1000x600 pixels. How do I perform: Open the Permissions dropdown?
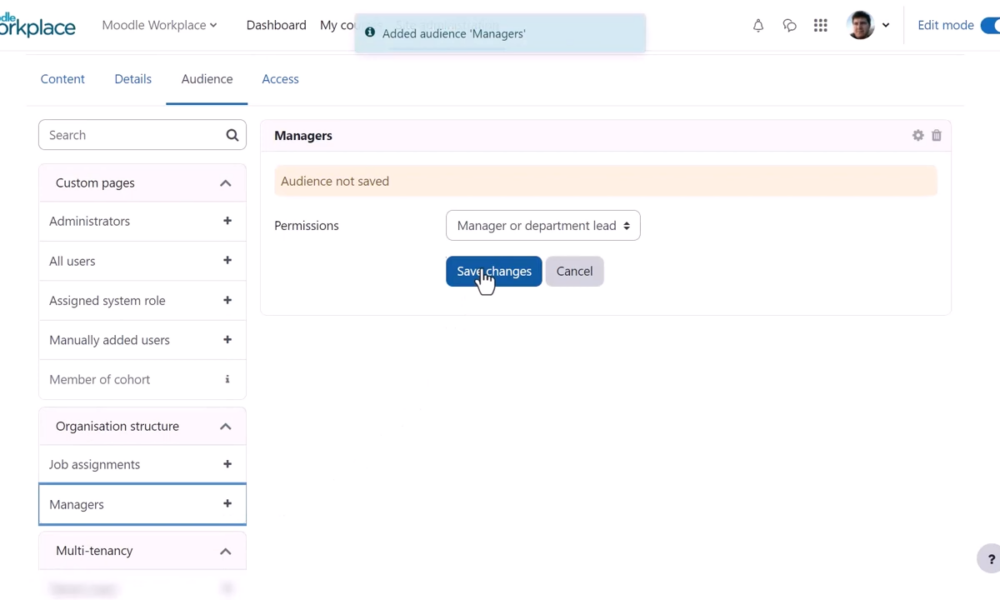[x=542, y=225]
